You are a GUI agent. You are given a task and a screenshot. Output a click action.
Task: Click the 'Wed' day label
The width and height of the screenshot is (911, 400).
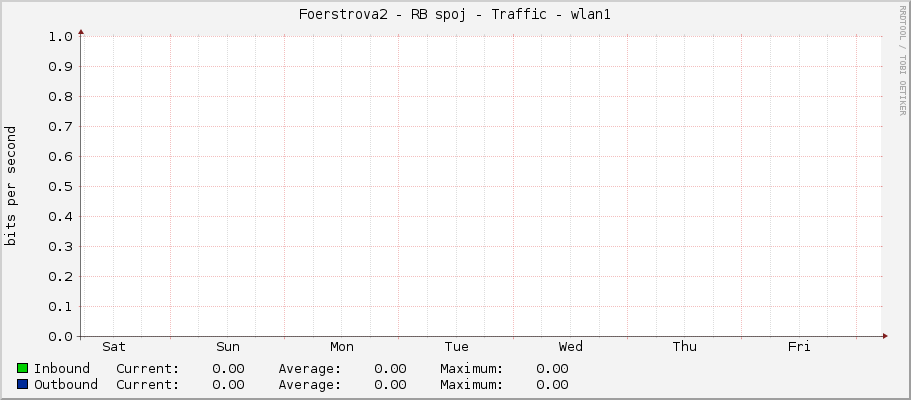[571, 347]
